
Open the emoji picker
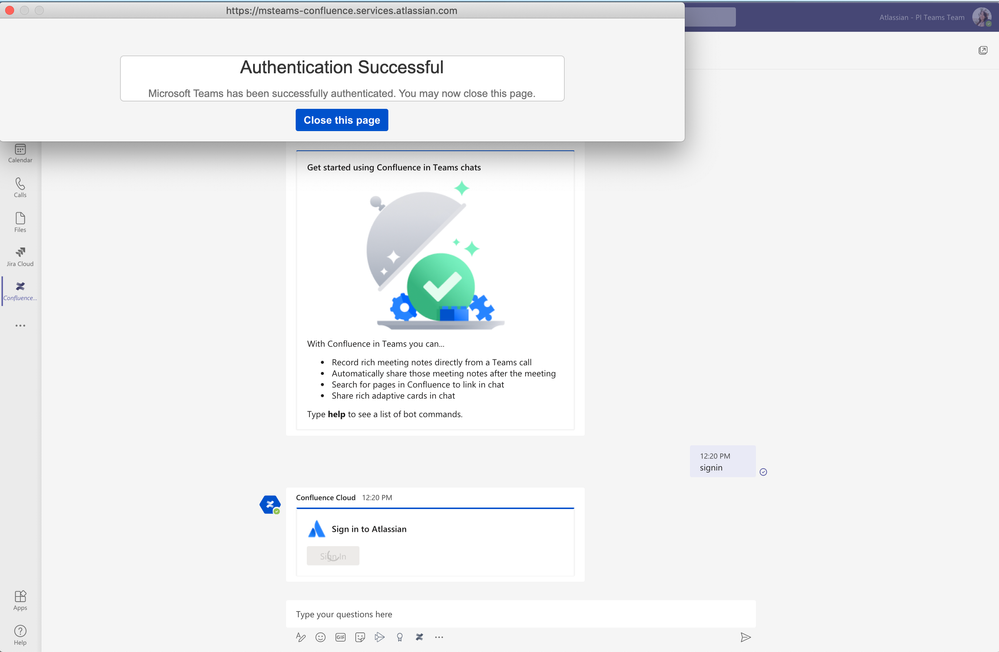pyautogui.click(x=320, y=637)
